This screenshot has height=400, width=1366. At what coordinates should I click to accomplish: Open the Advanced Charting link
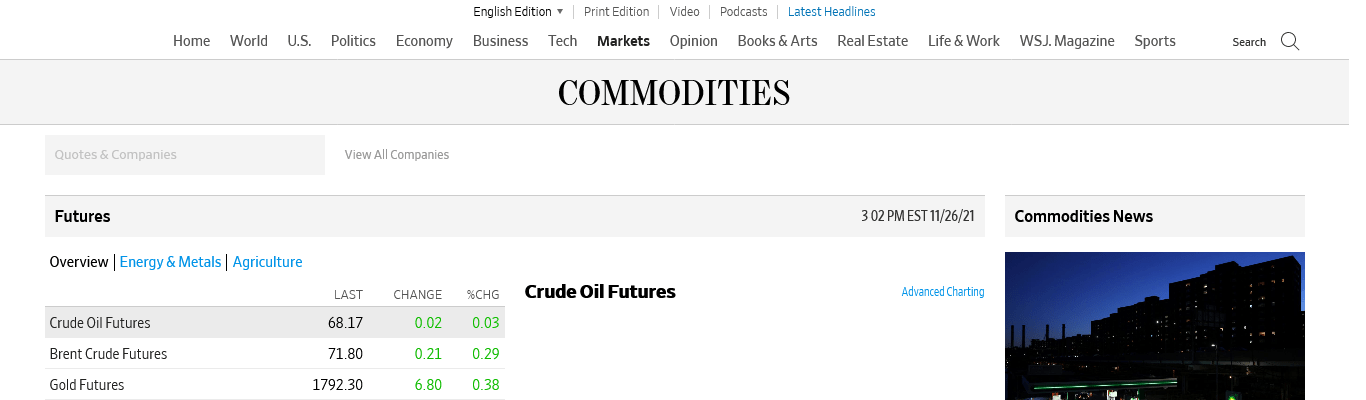(x=942, y=292)
